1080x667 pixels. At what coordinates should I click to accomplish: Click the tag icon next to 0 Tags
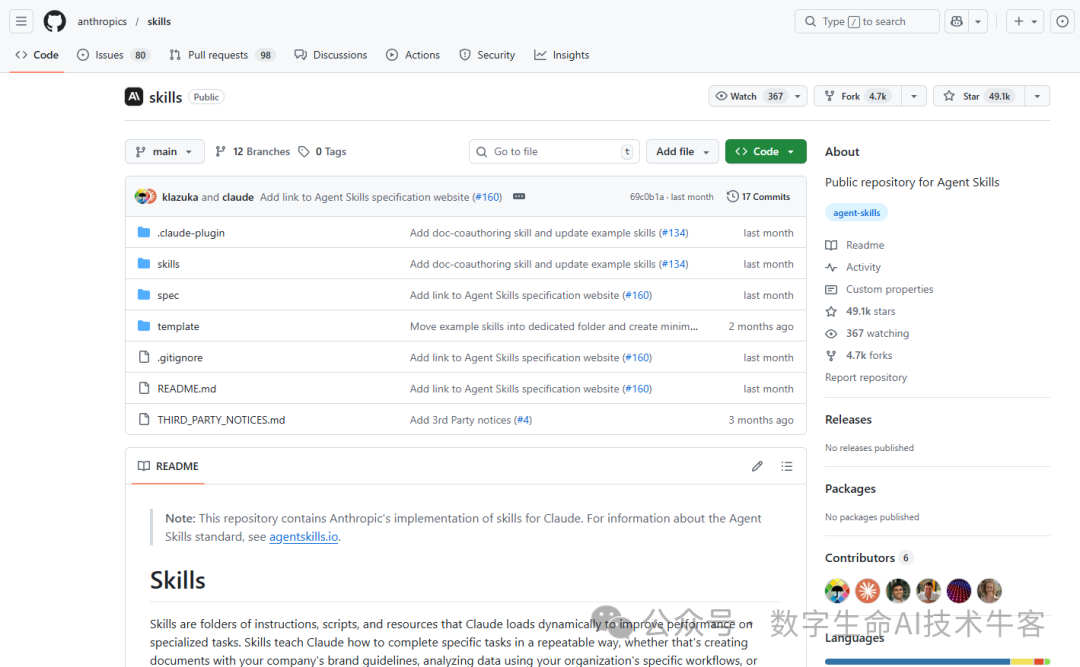click(x=304, y=152)
